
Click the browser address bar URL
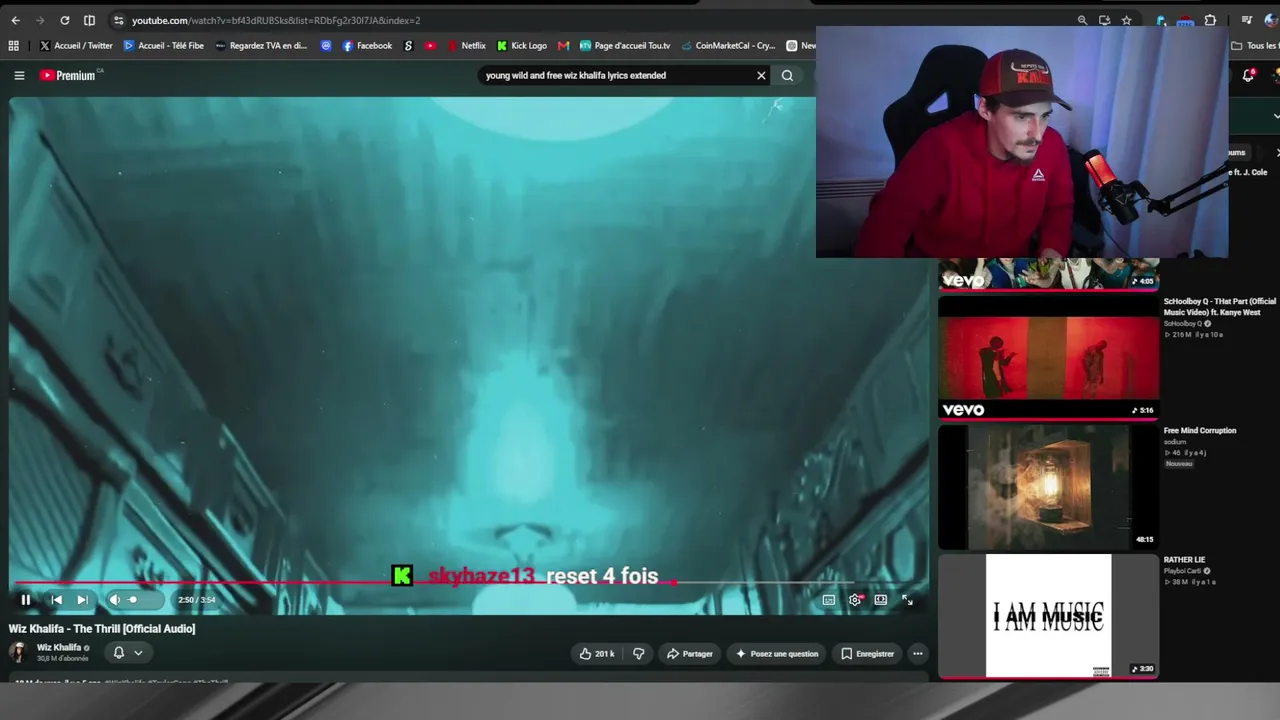click(276, 20)
